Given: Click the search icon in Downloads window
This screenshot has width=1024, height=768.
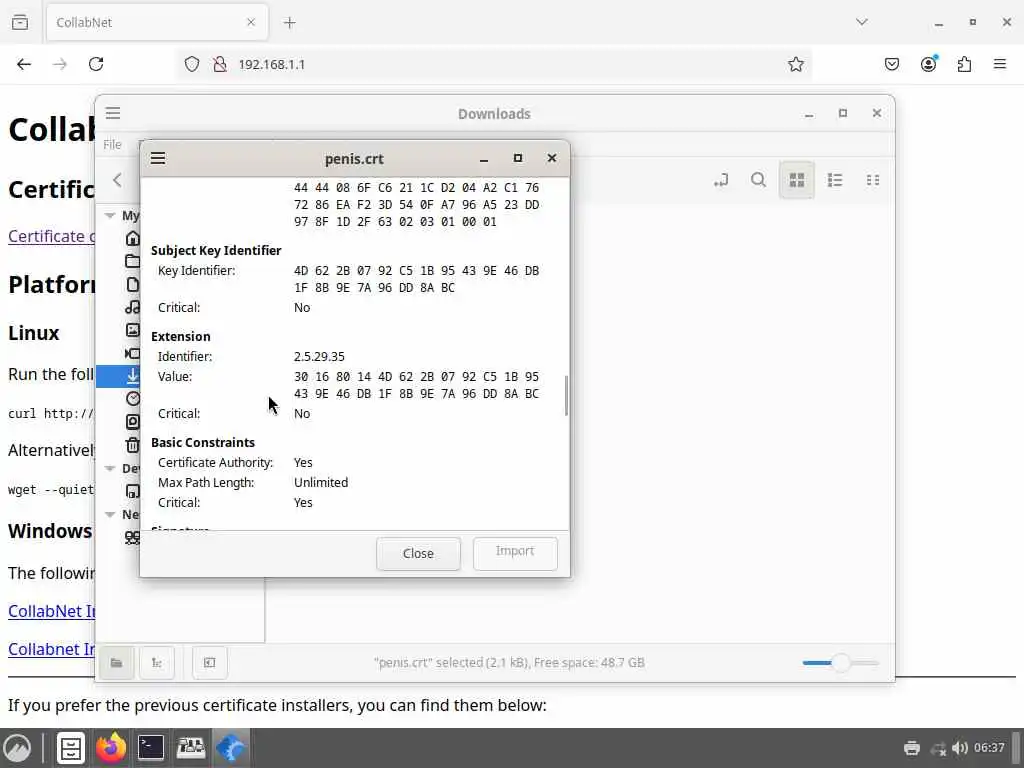Looking at the screenshot, I should (x=758, y=180).
